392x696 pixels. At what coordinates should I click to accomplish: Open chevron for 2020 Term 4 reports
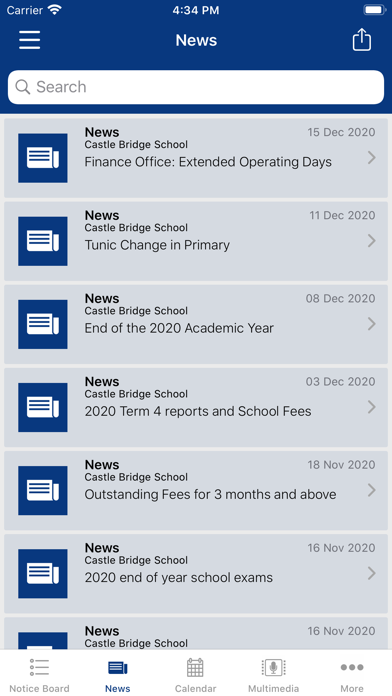click(372, 407)
